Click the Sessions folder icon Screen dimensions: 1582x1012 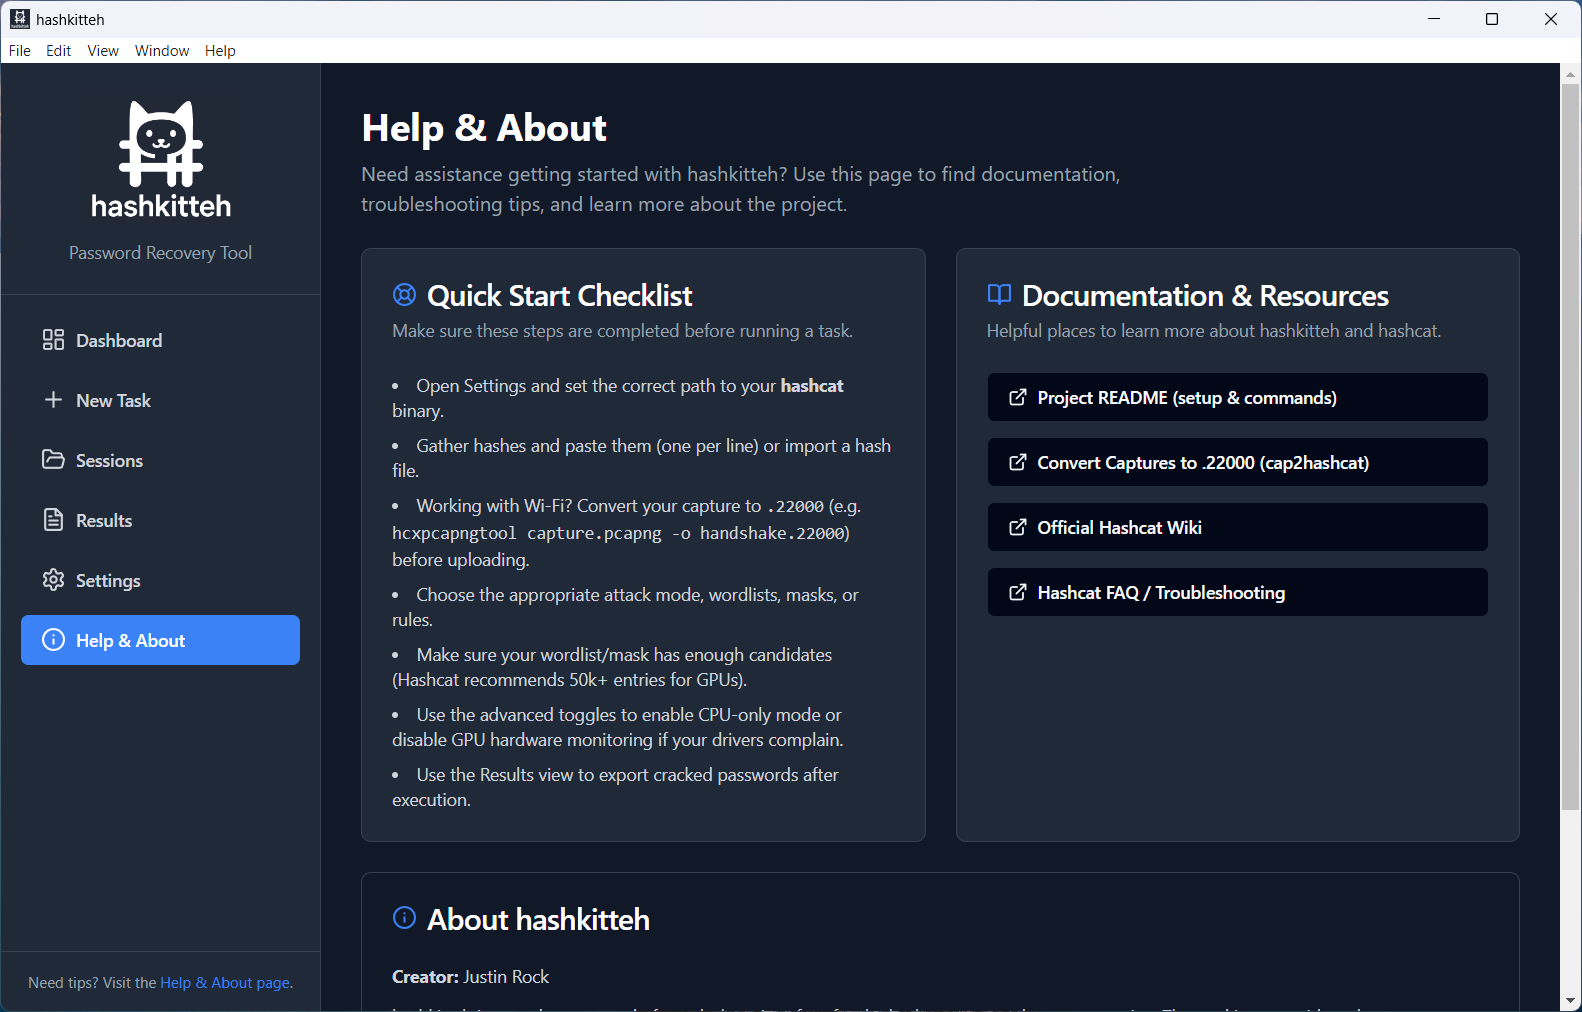tap(53, 460)
